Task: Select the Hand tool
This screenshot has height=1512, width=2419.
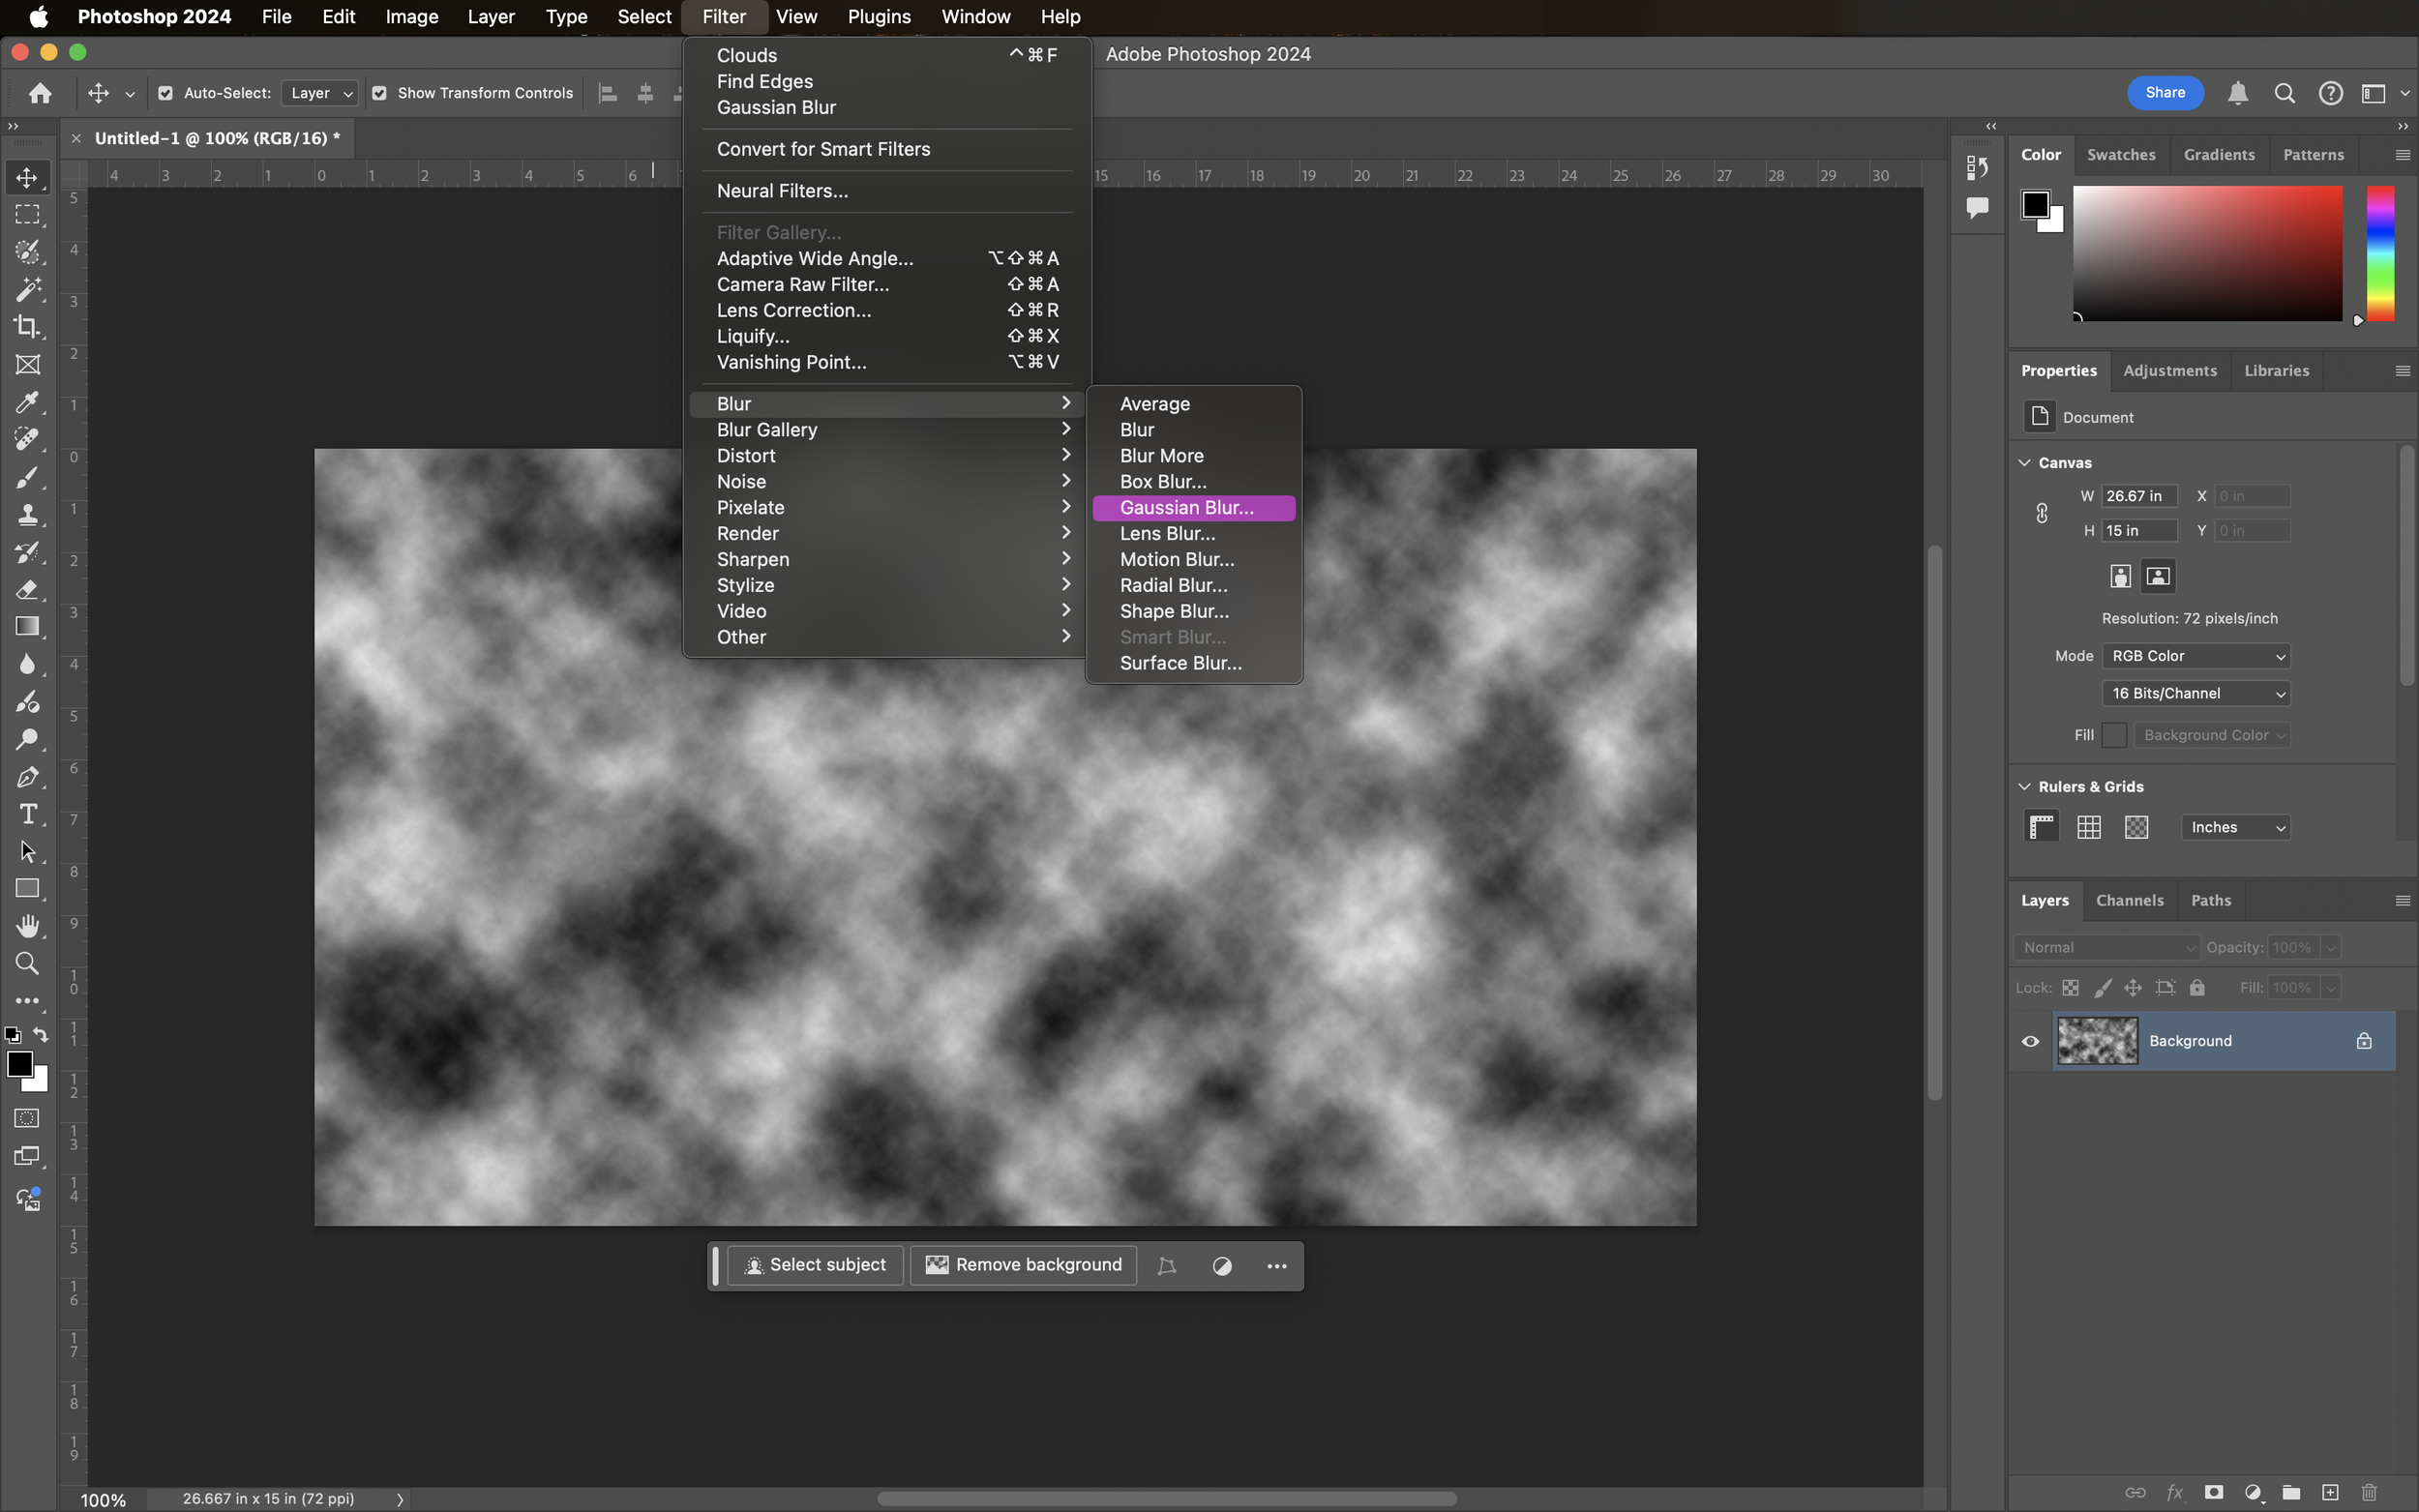Action: 27,926
